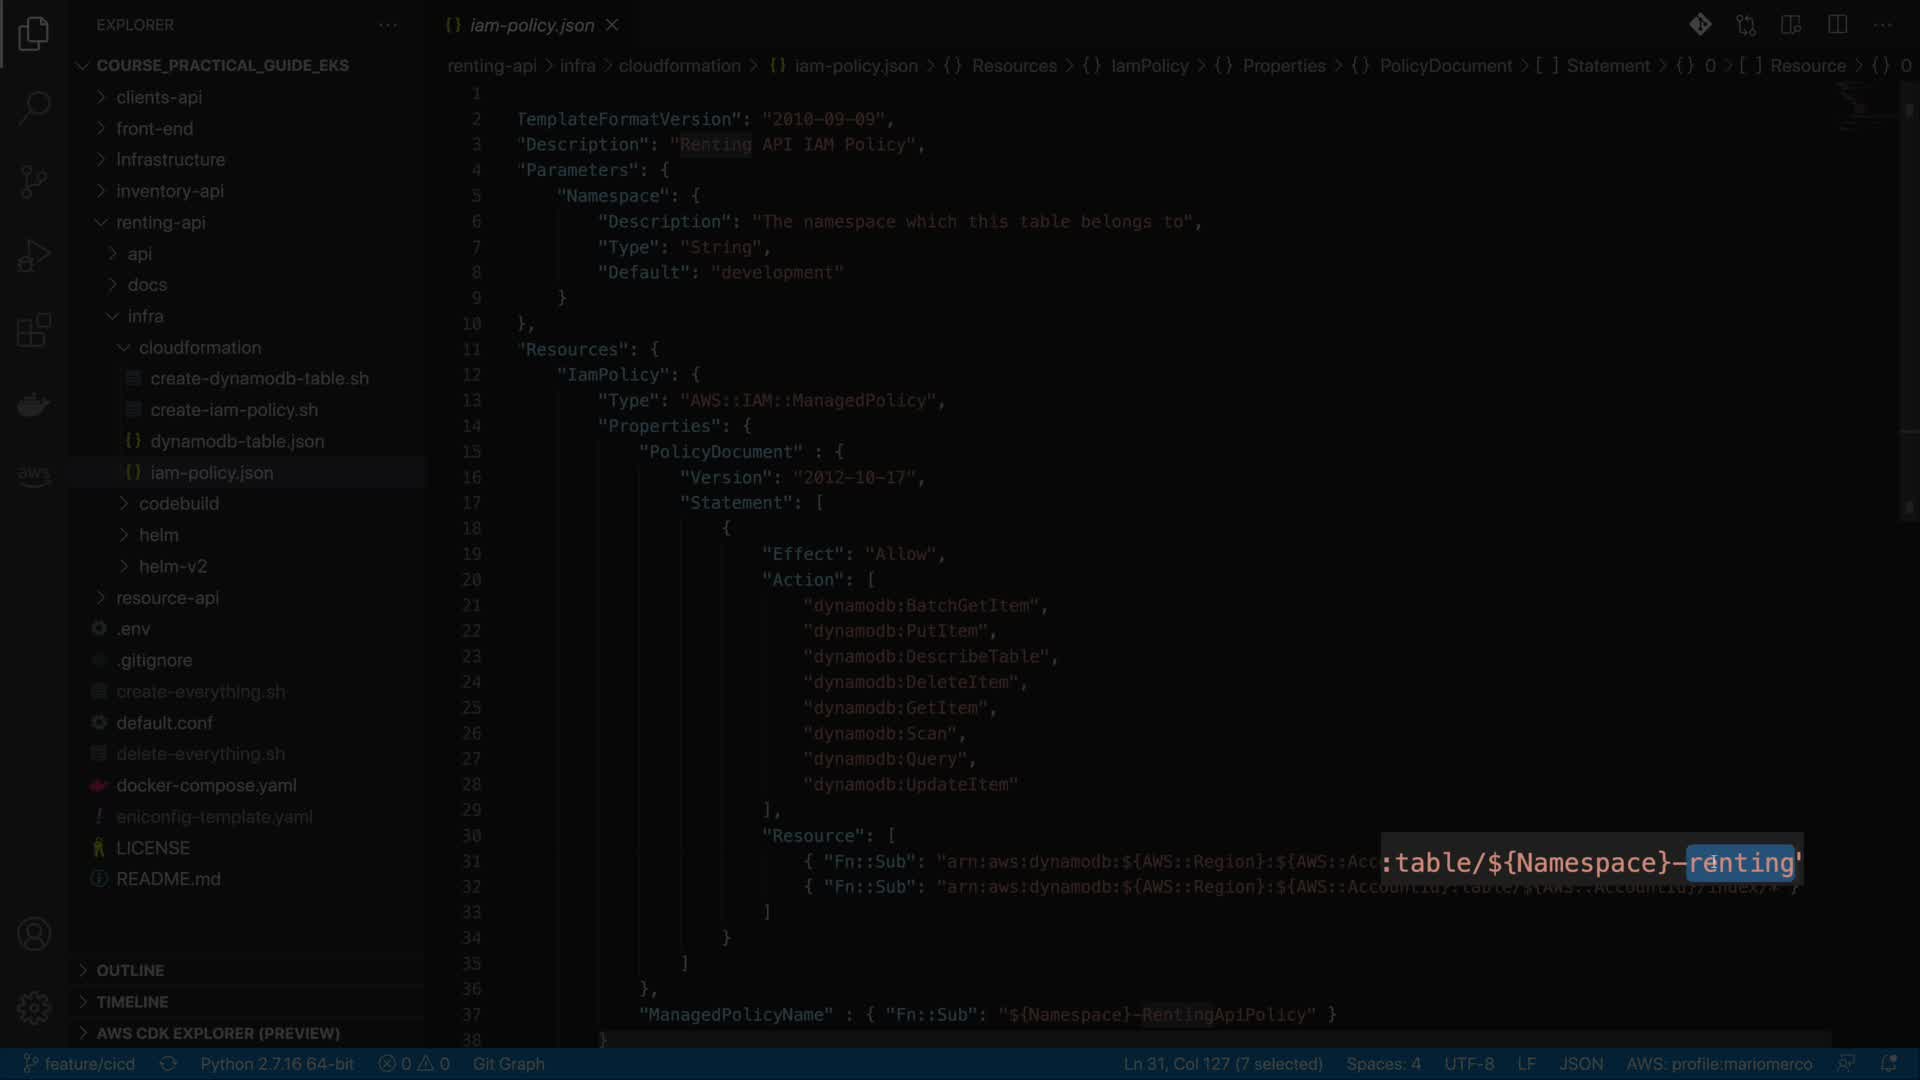Click the split editor right icon
The width and height of the screenshot is (1920, 1080).
[x=1837, y=25]
